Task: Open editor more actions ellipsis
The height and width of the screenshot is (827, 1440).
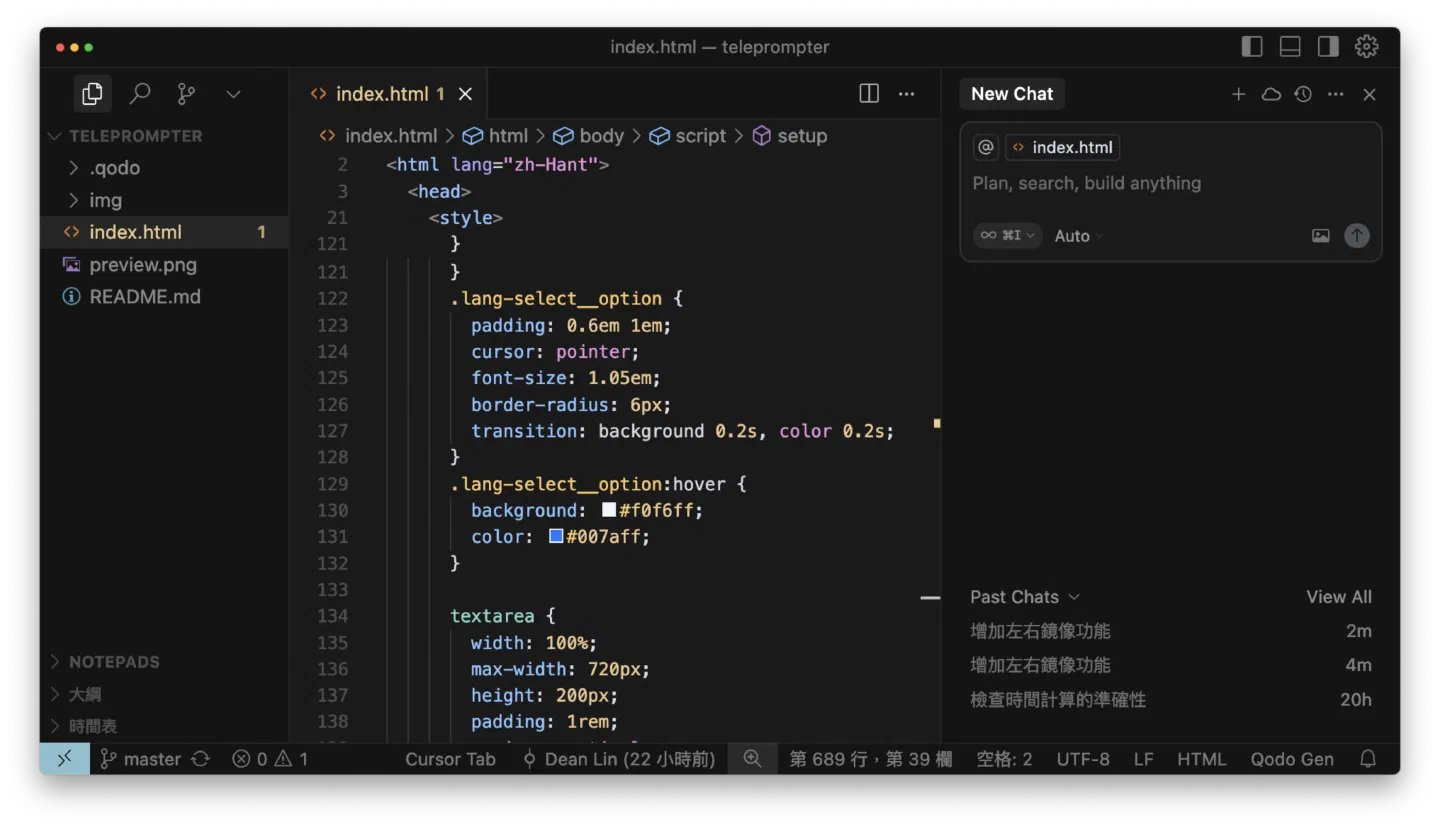Action: pyautogui.click(x=906, y=94)
